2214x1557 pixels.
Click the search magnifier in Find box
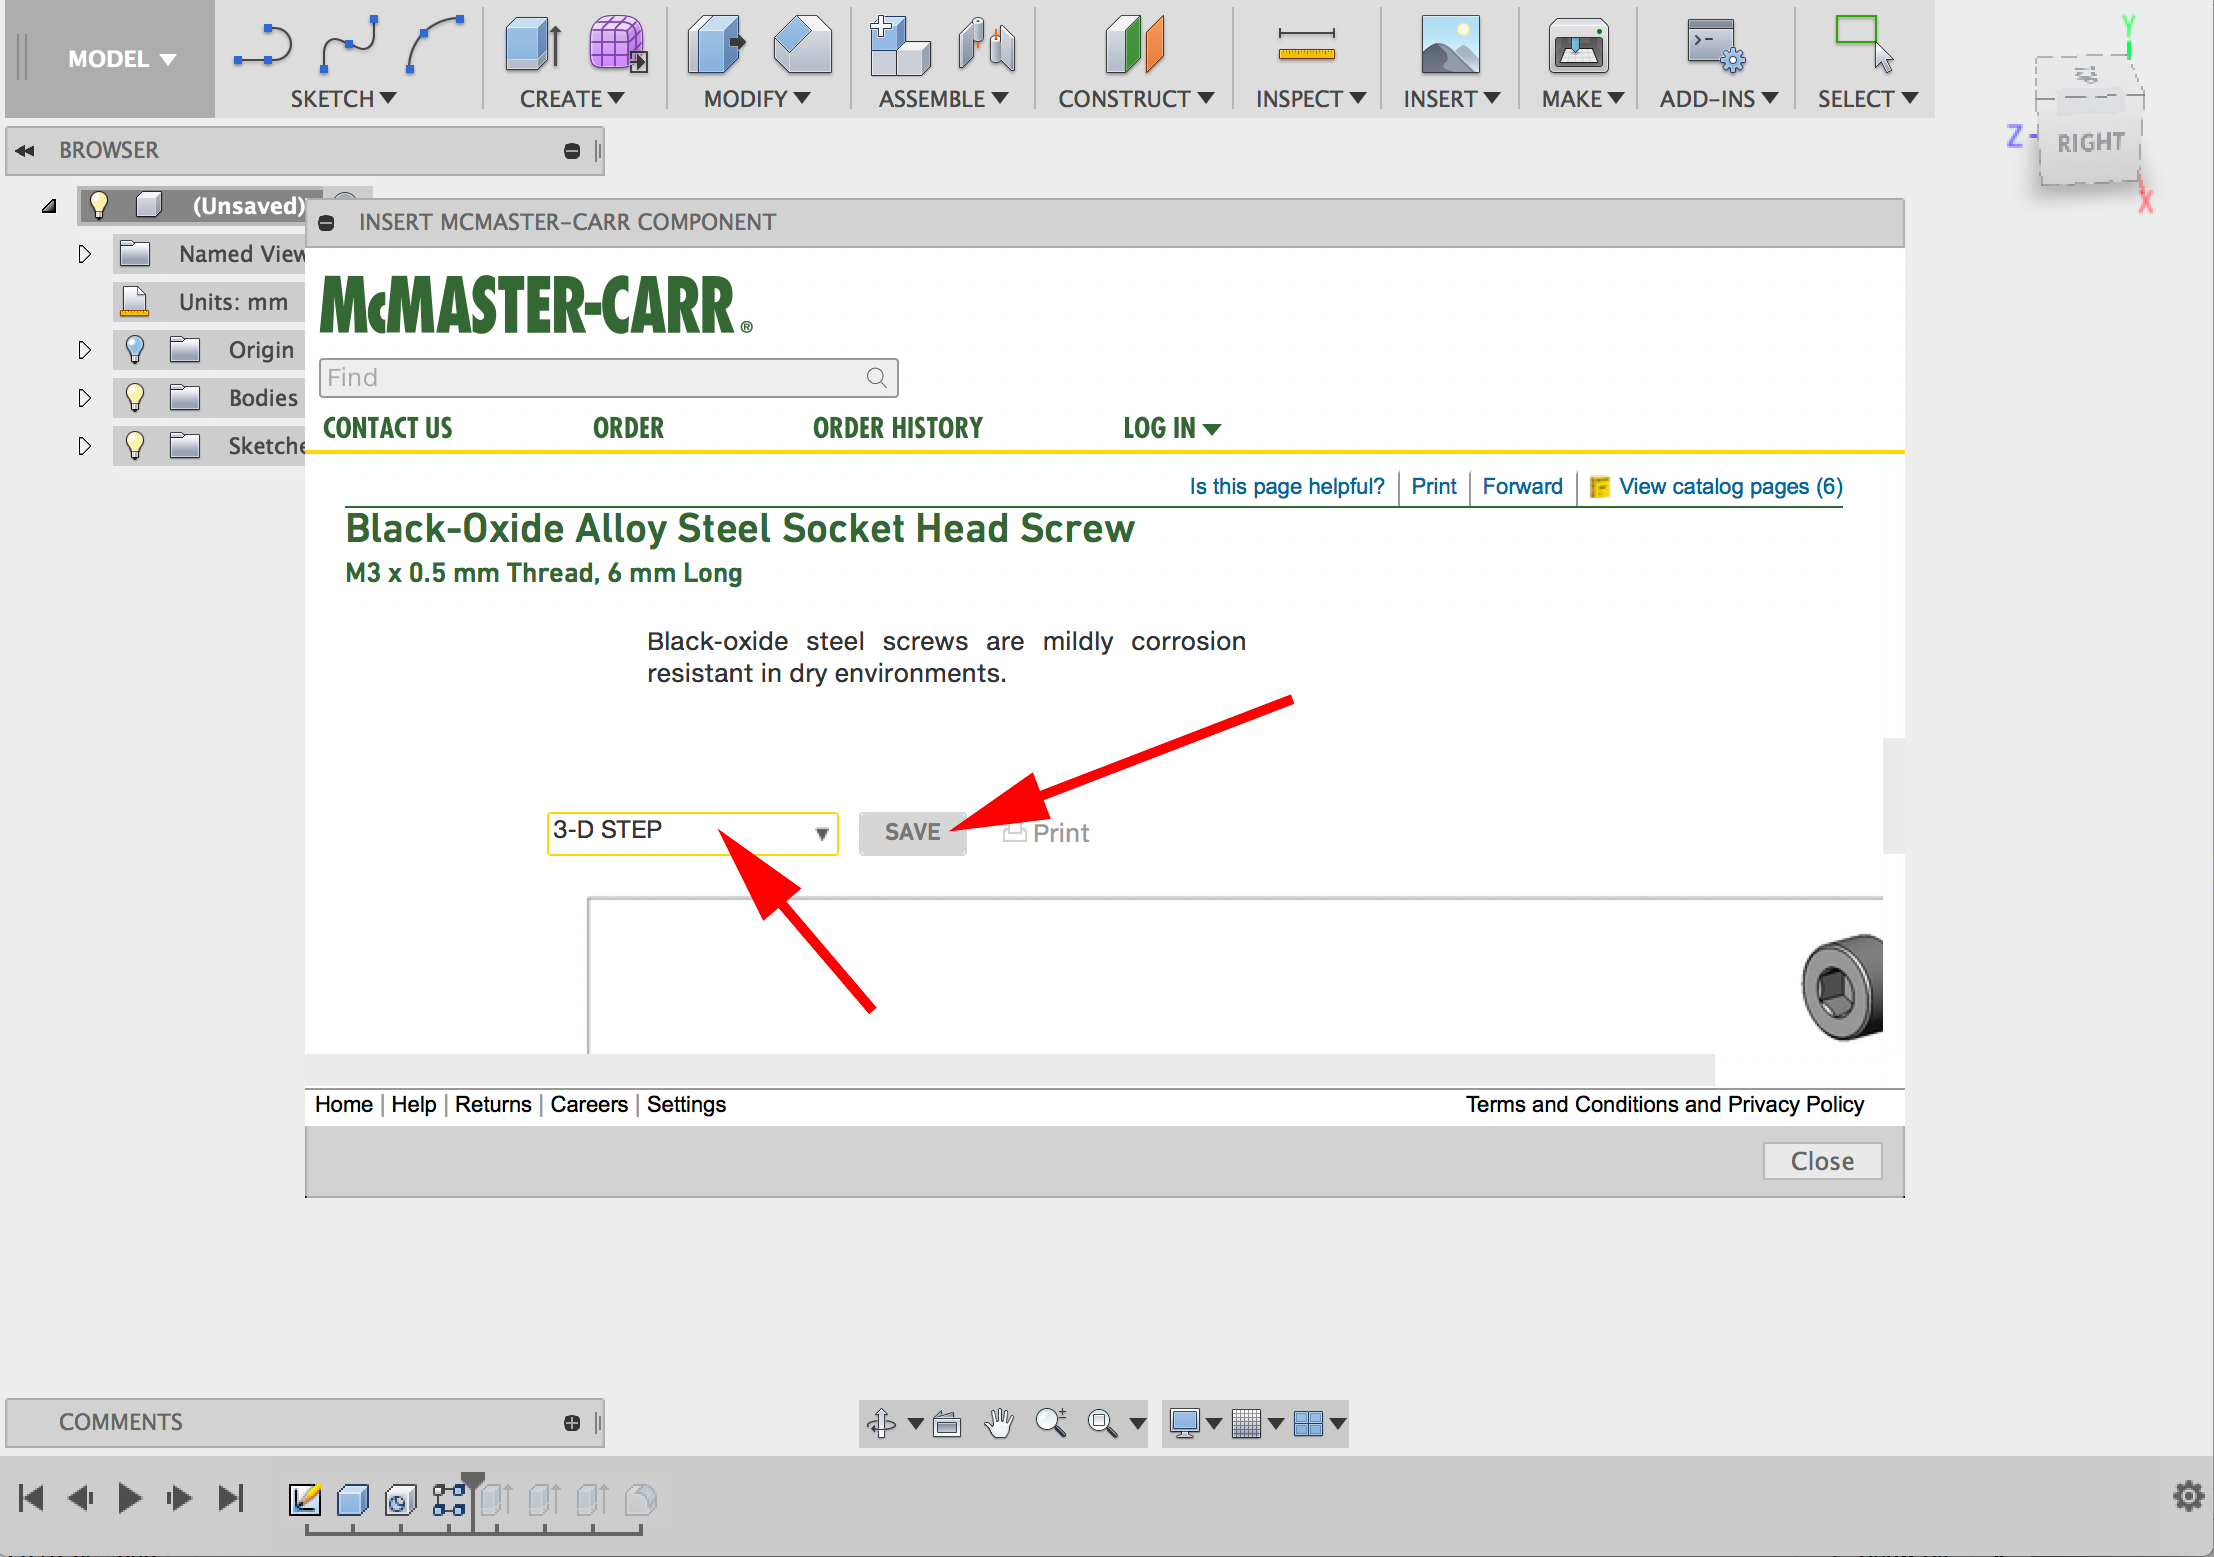coord(877,377)
